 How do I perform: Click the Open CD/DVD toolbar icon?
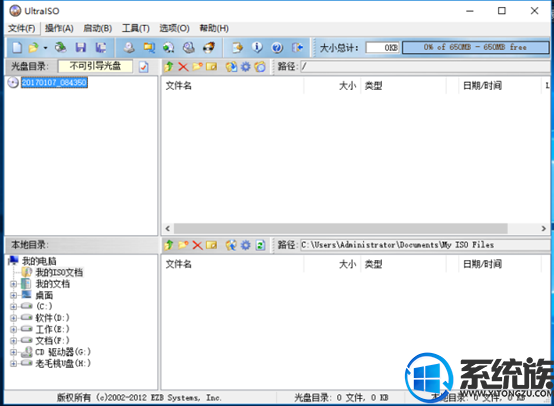(x=61, y=47)
